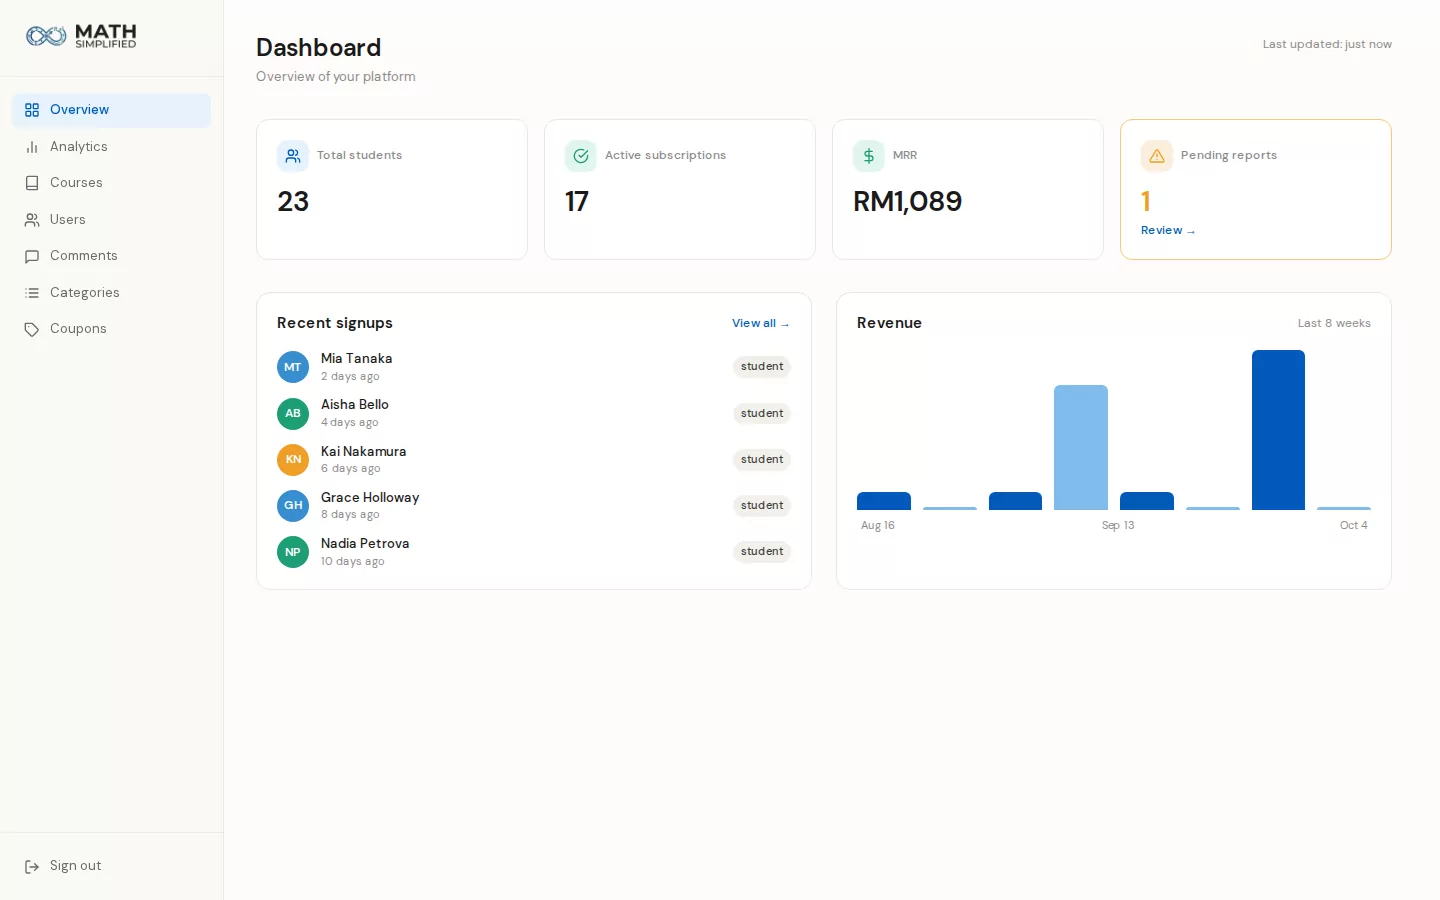Image resolution: width=1440 pixels, height=900 pixels.
Task: Click the tallest dark blue revenue bar
Action: [1278, 430]
